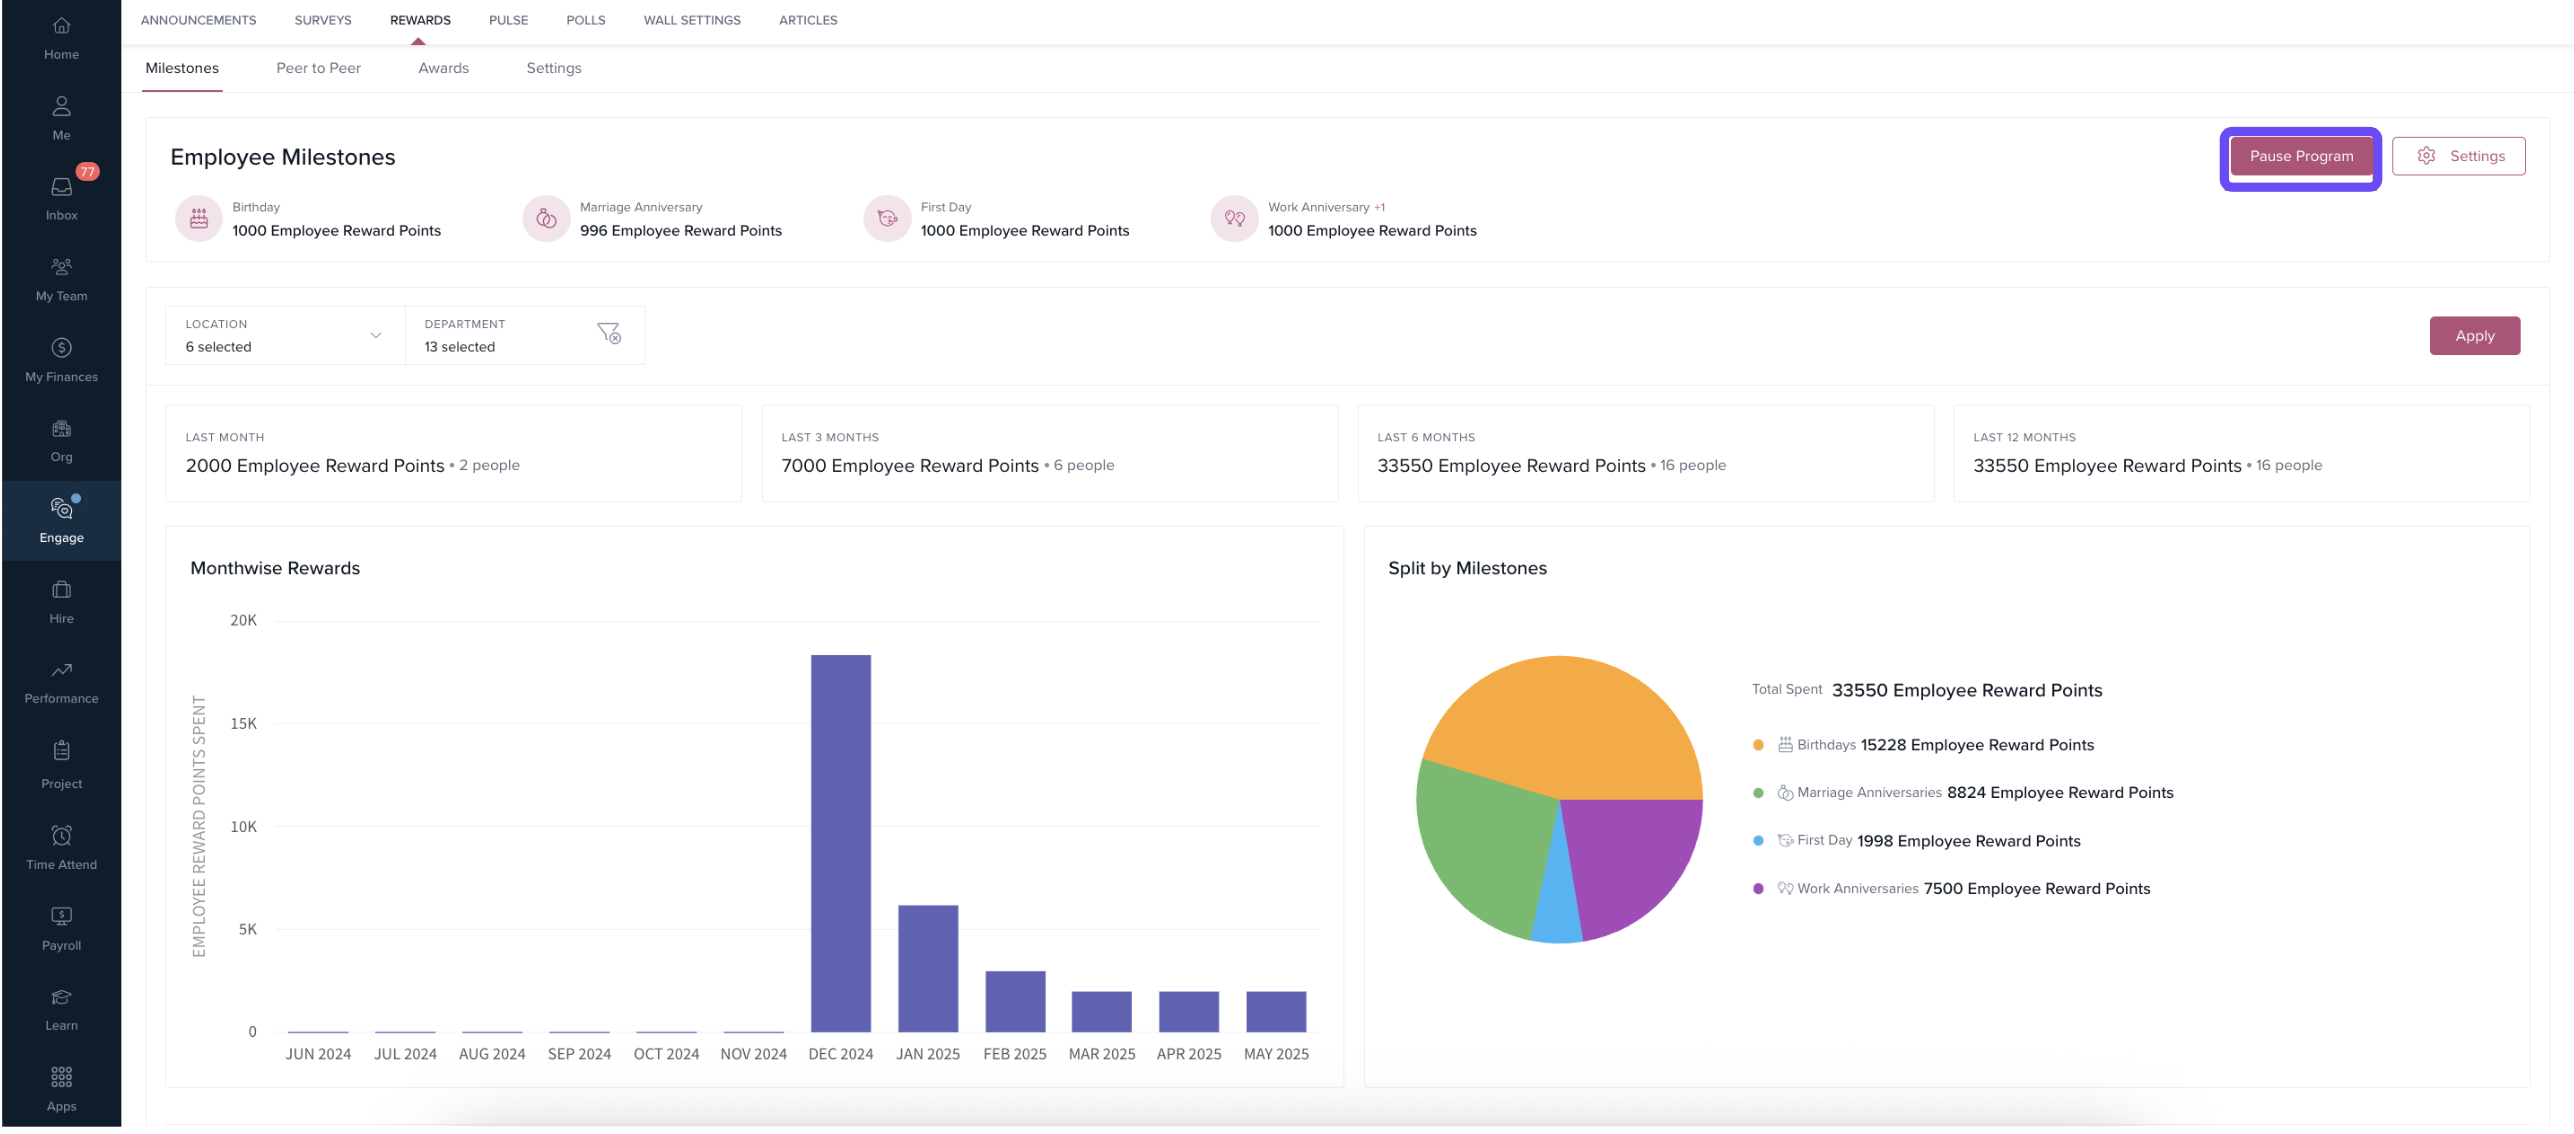
Task: Open the Learn module icon
Action: [x=61, y=999]
